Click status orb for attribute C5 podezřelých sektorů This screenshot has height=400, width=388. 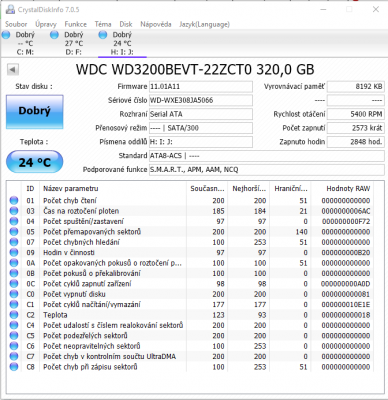coord(14,336)
